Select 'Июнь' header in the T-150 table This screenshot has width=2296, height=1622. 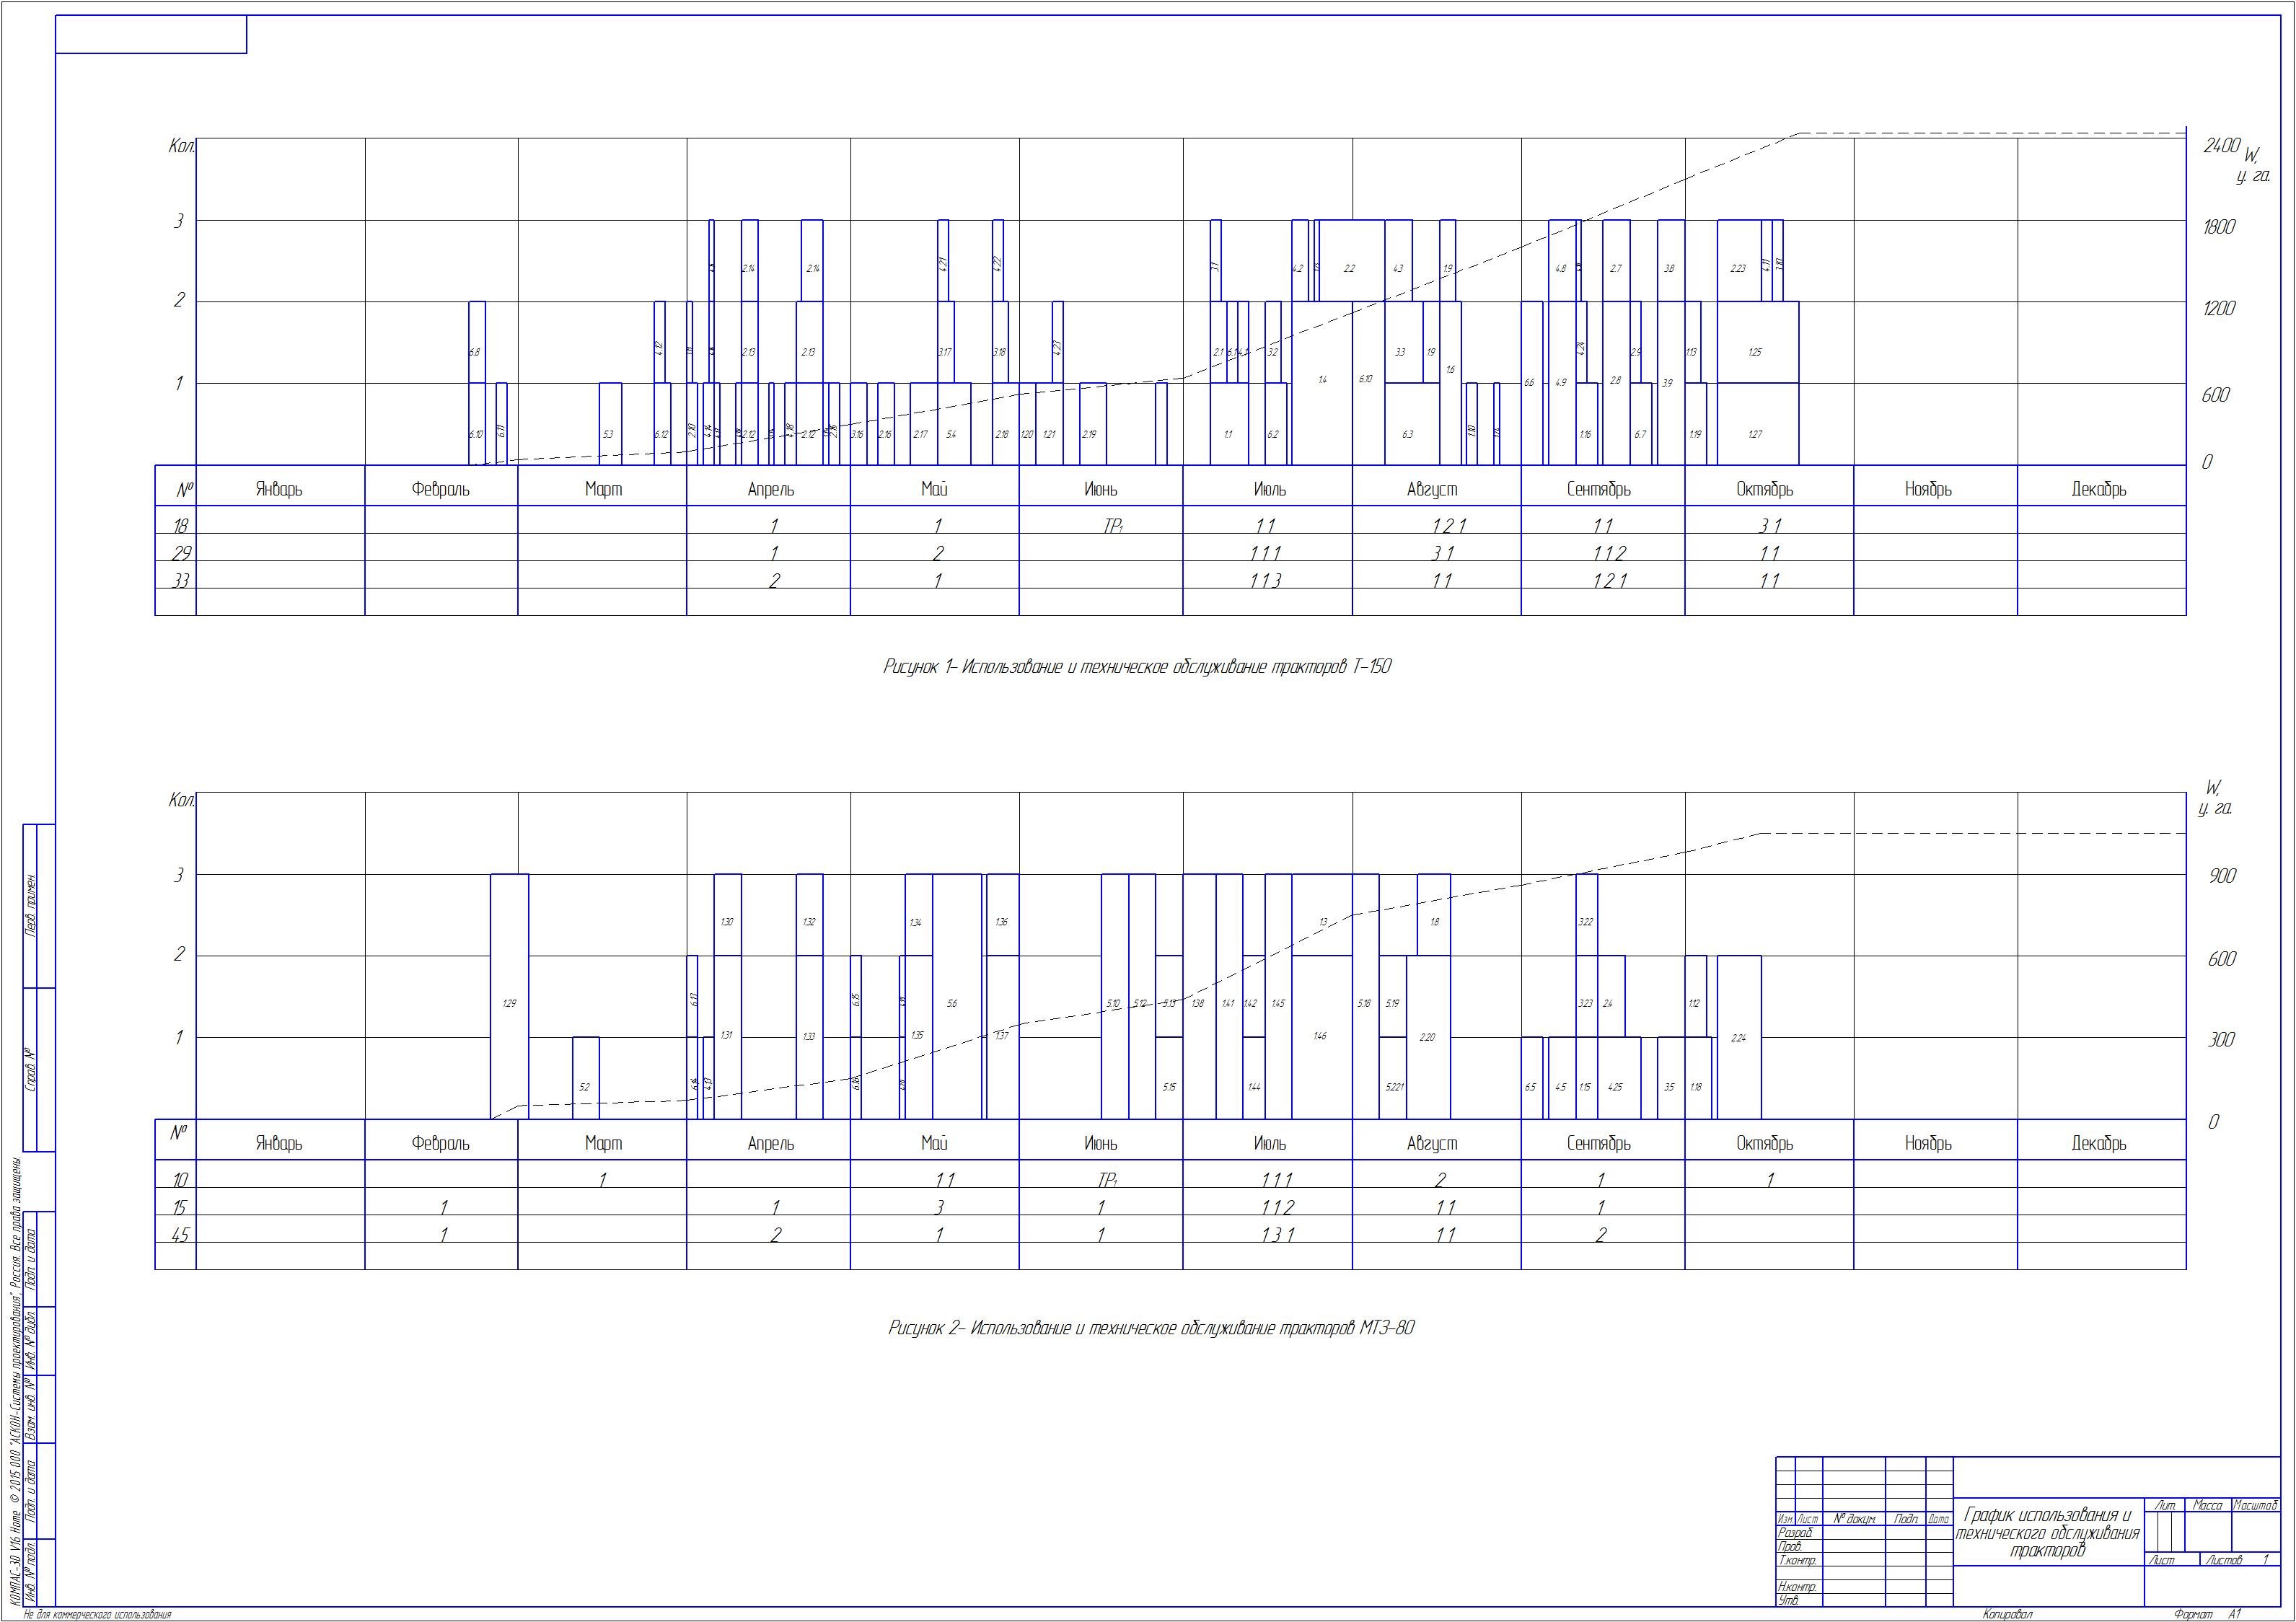tap(1100, 490)
